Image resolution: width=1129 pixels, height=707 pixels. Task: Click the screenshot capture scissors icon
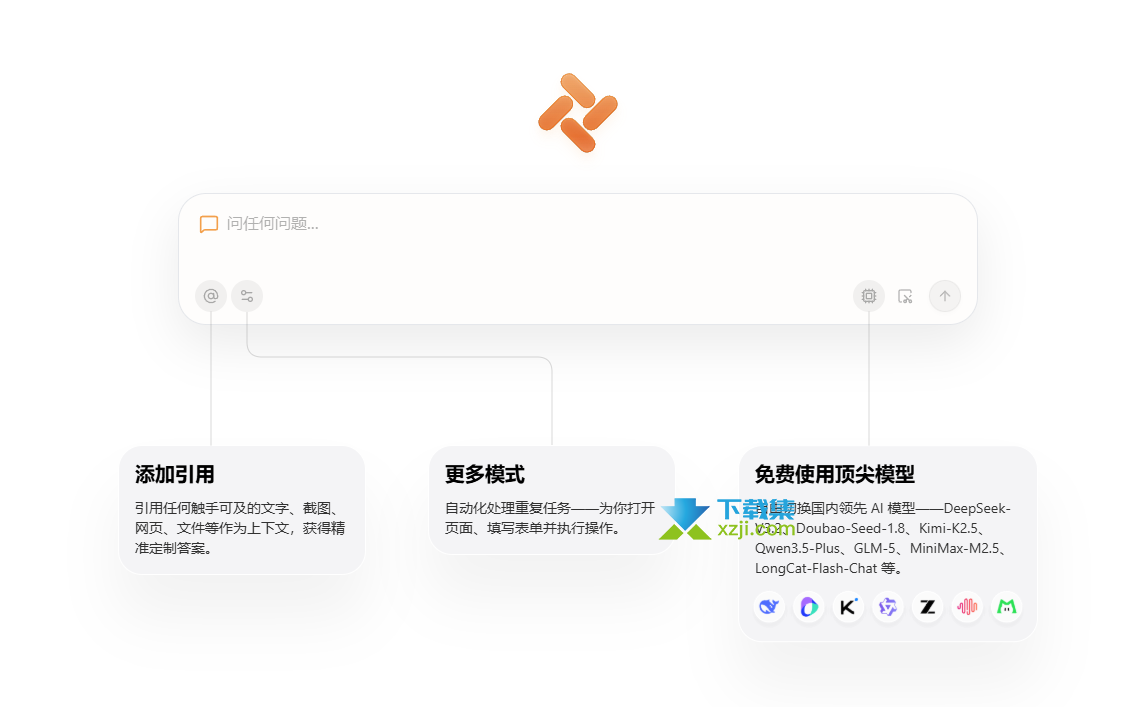pyautogui.click(x=905, y=296)
